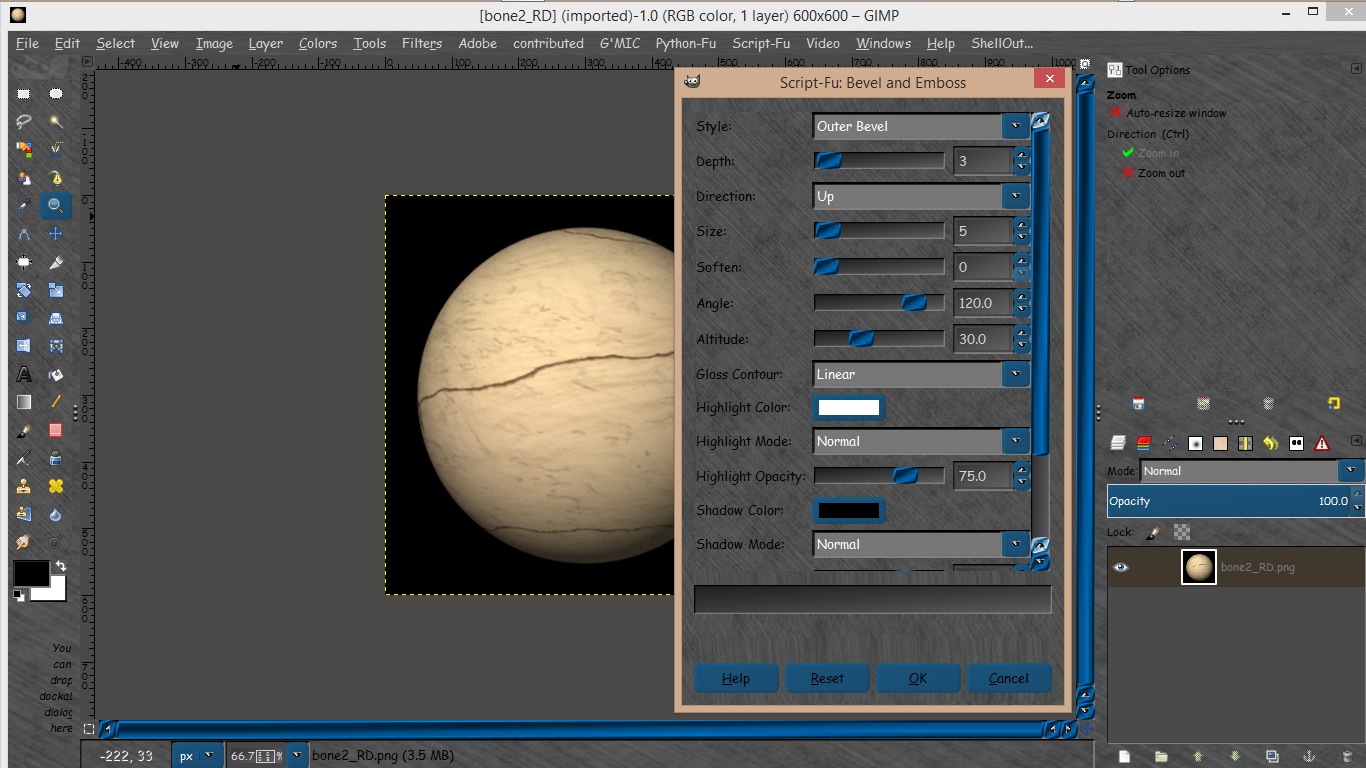The height and width of the screenshot is (768, 1366).
Task: Hide the bone2_RD.png layer
Action: pyautogui.click(x=1121, y=567)
